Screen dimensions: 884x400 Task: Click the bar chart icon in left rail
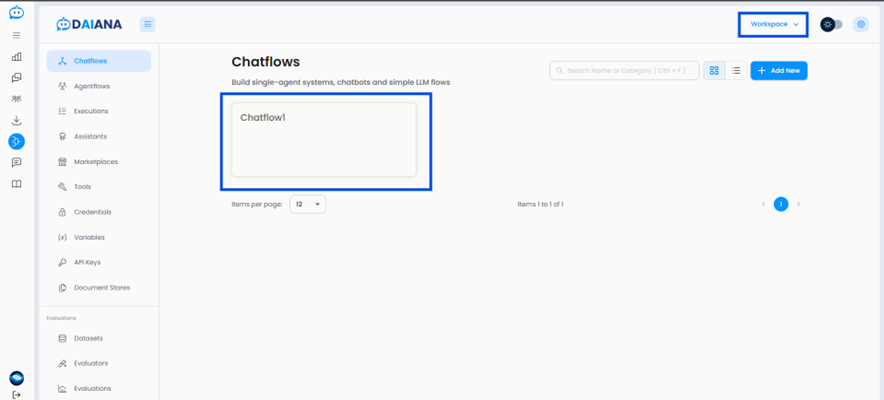[x=16, y=56]
